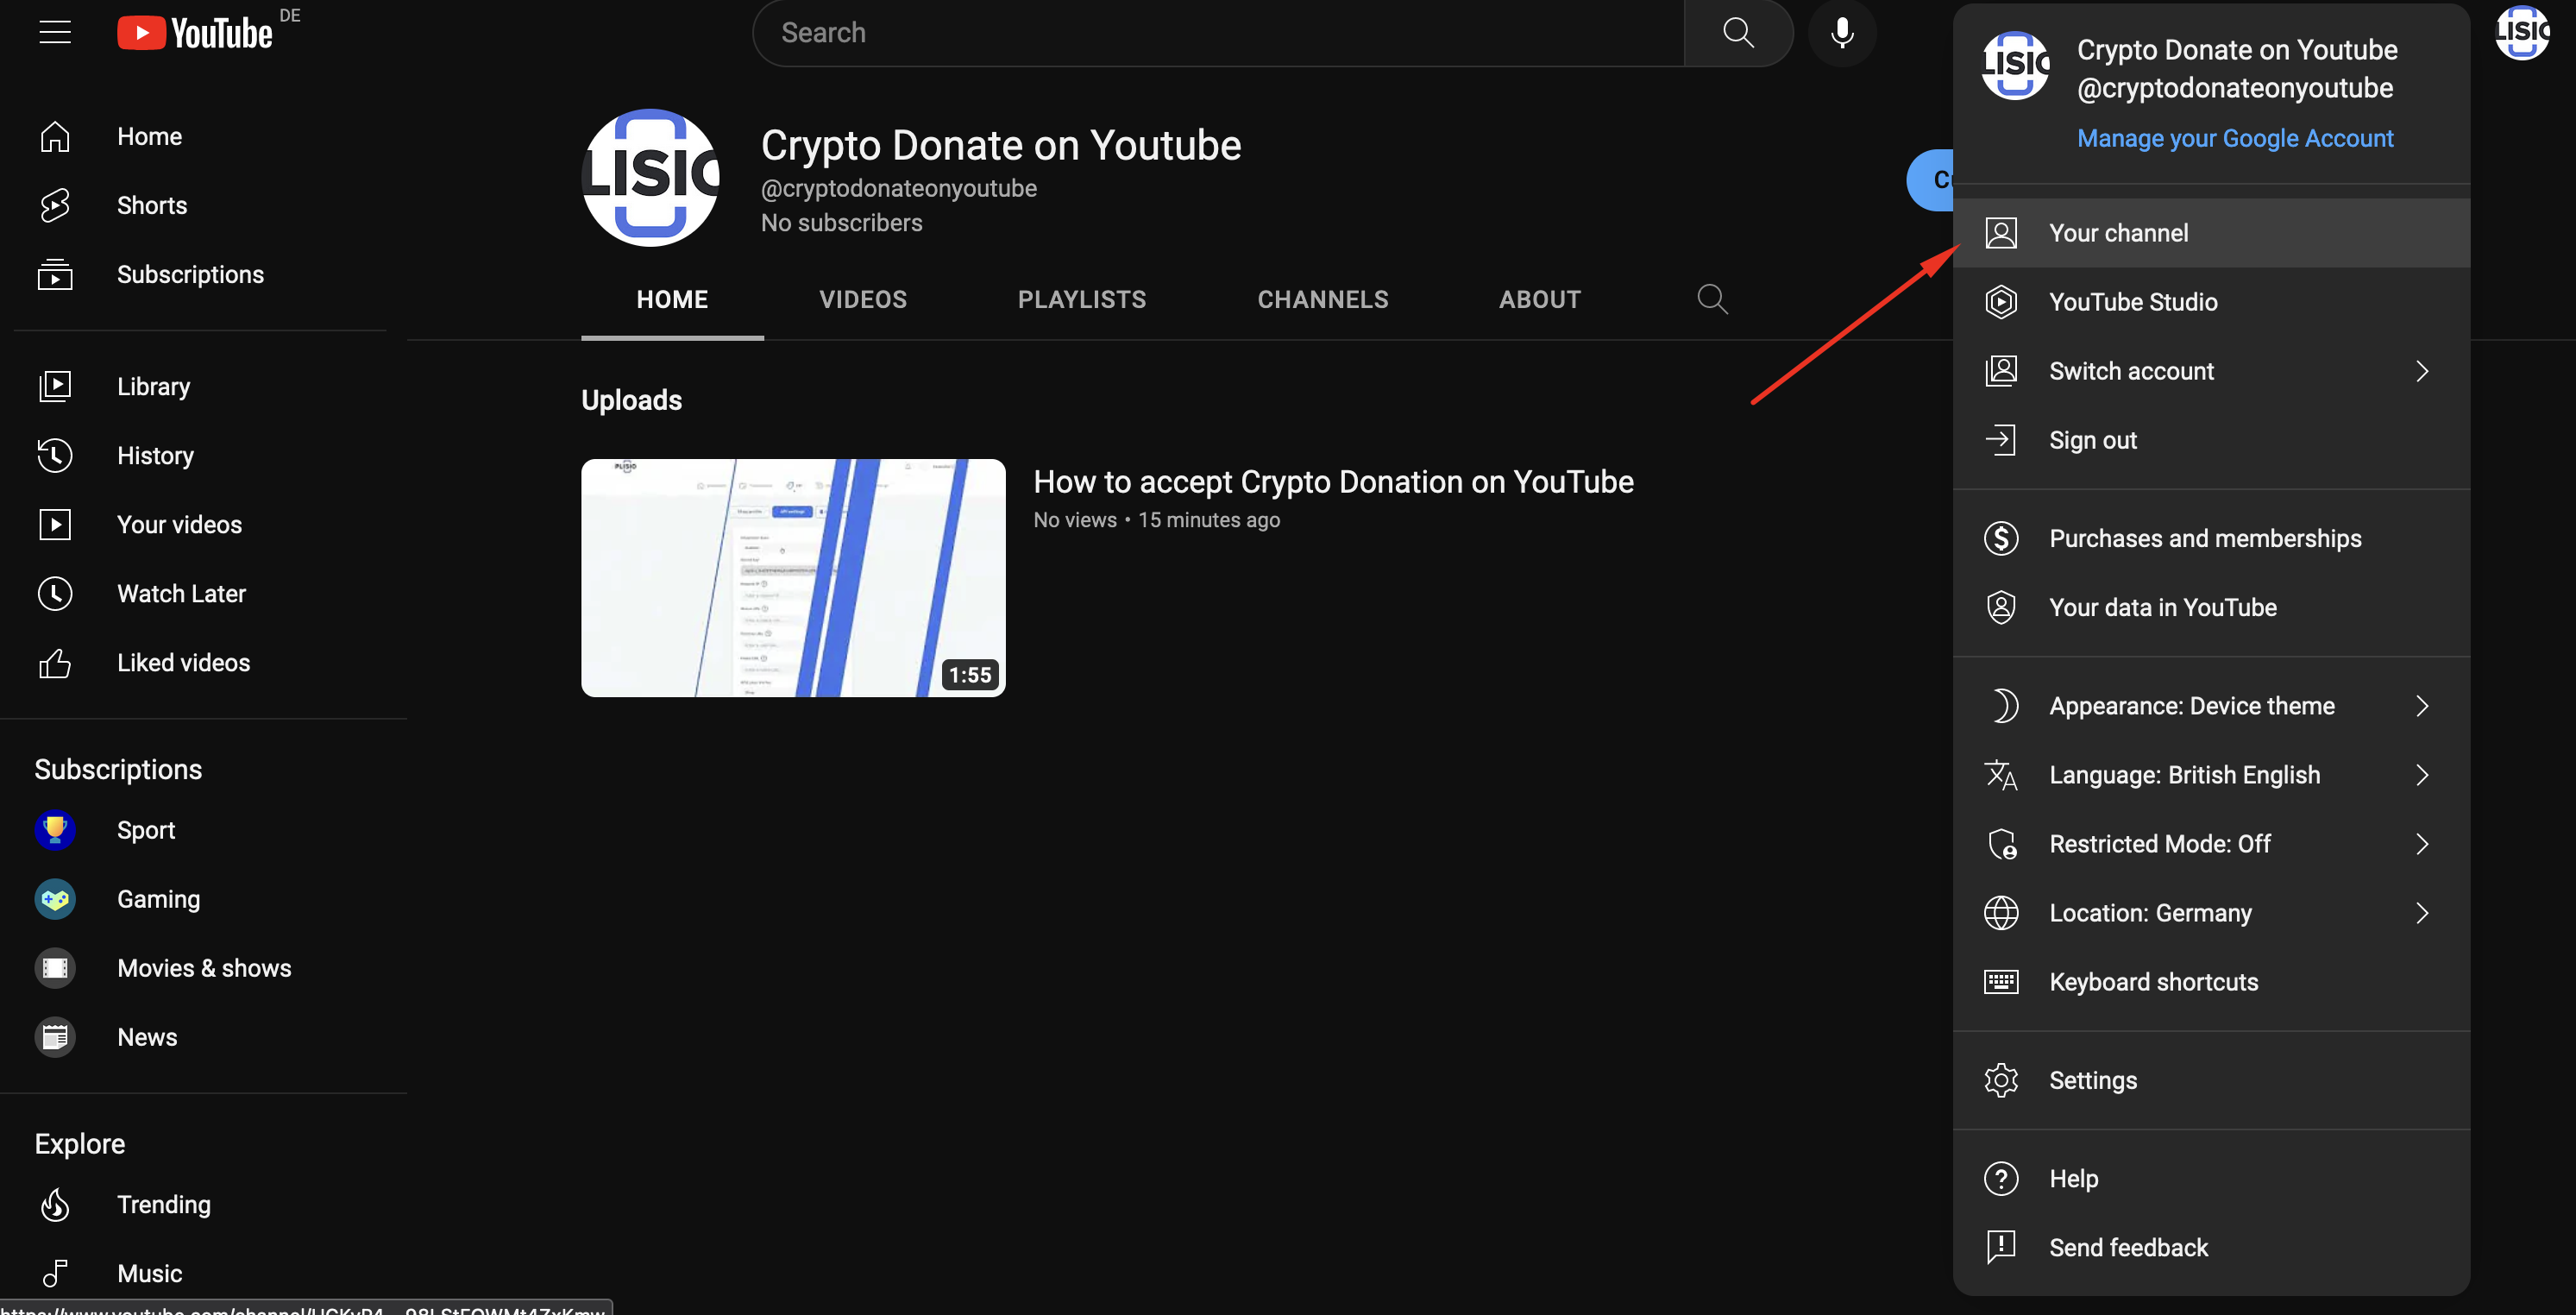Click the Sport trophy icon
Screen dimensions: 2576x1315
tap(55, 830)
